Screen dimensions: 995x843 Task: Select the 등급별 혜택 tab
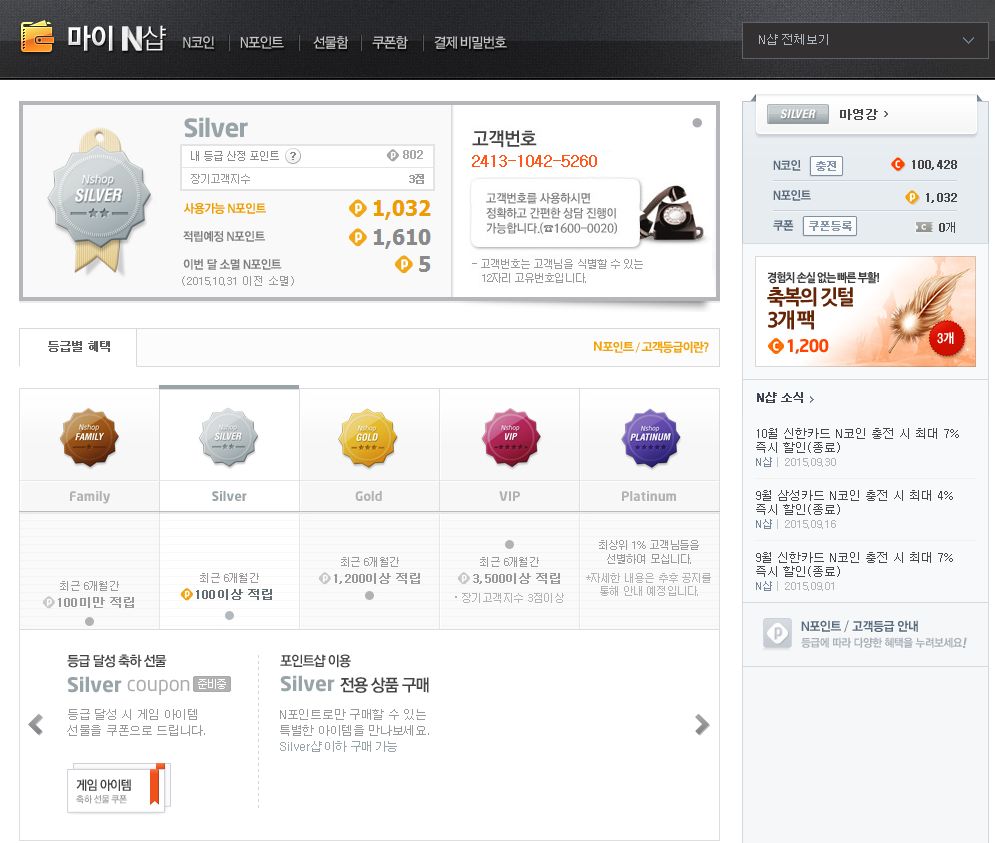pos(79,347)
